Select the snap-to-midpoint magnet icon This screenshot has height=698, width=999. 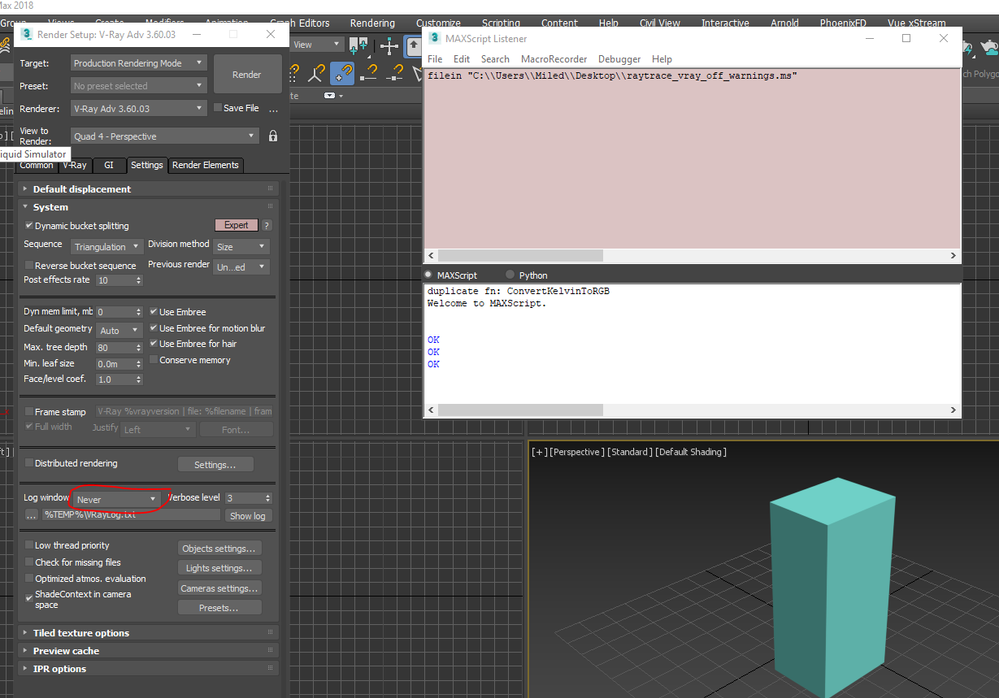(395, 73)
